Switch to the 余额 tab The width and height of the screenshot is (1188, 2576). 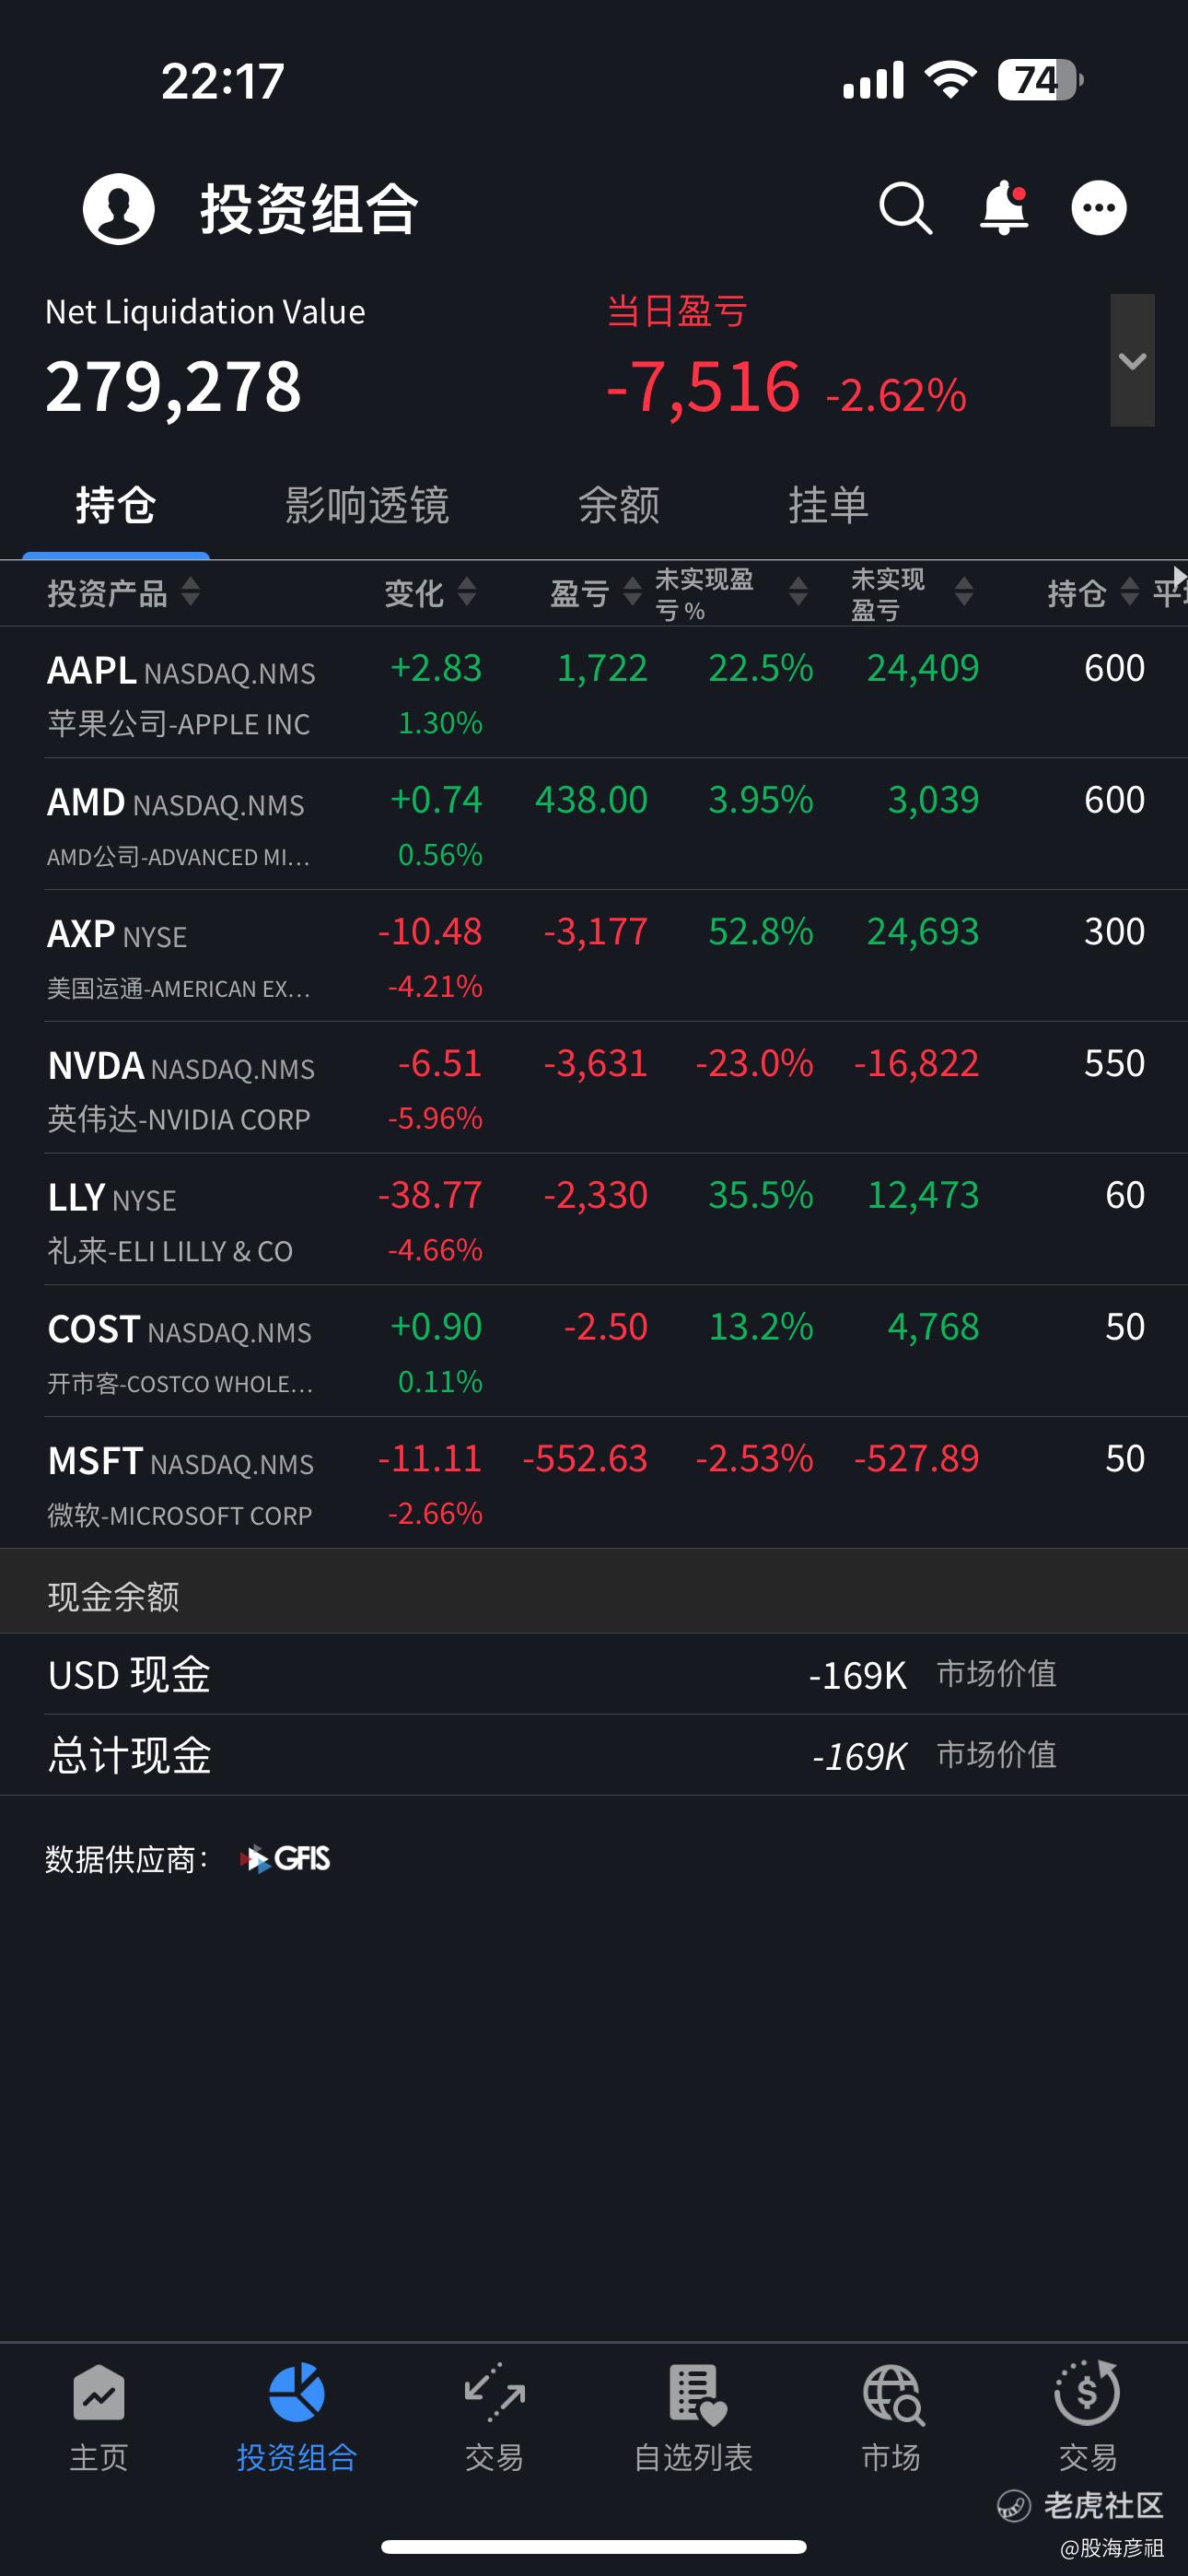(x=619, y=505)
